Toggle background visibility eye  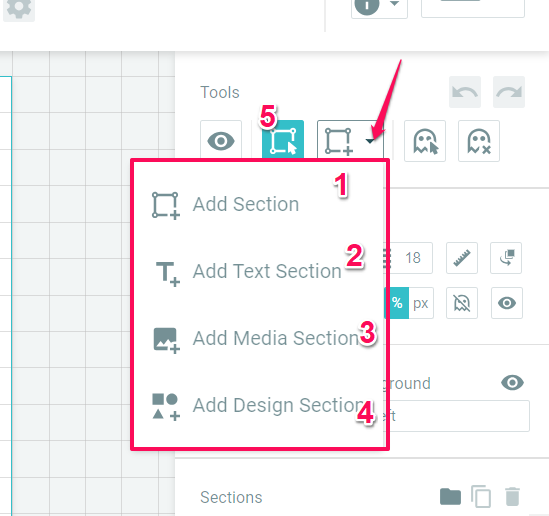click(512, 383)
